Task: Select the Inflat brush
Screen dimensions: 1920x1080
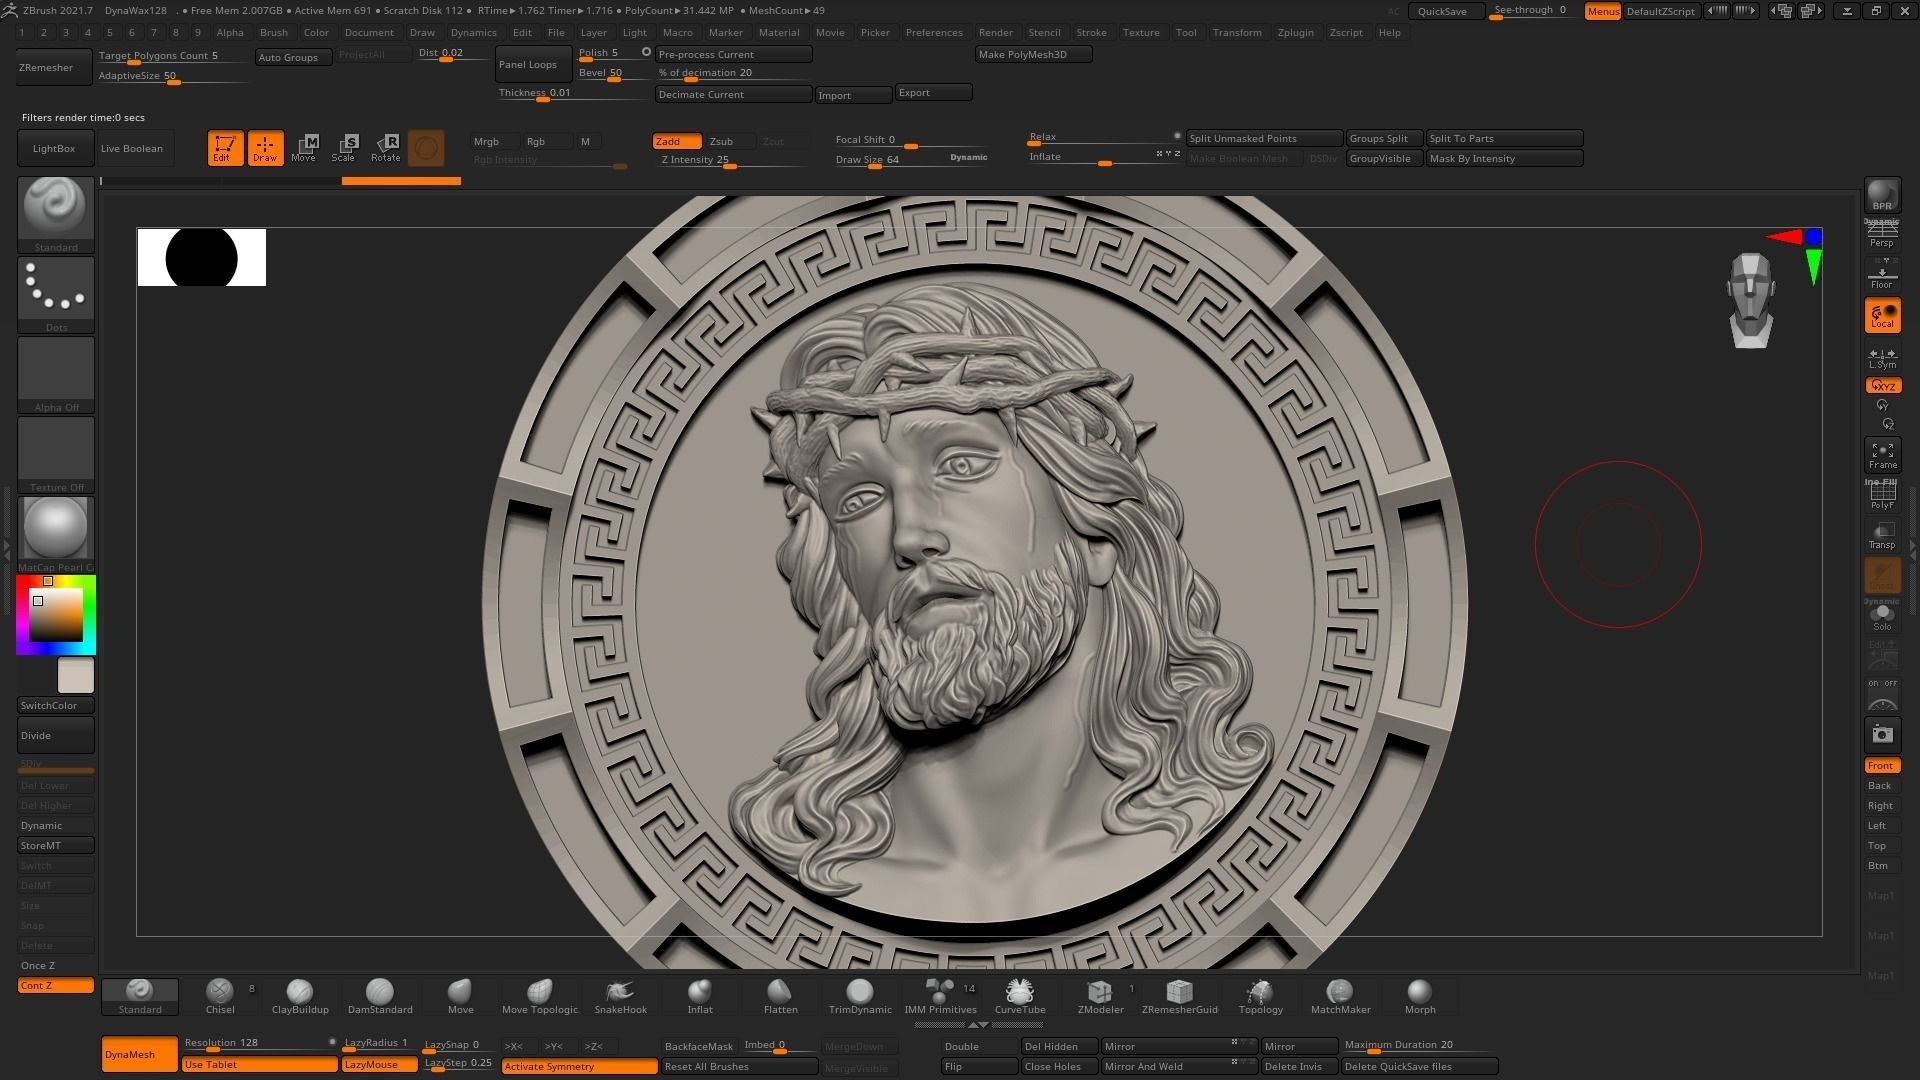Action: 700,996
